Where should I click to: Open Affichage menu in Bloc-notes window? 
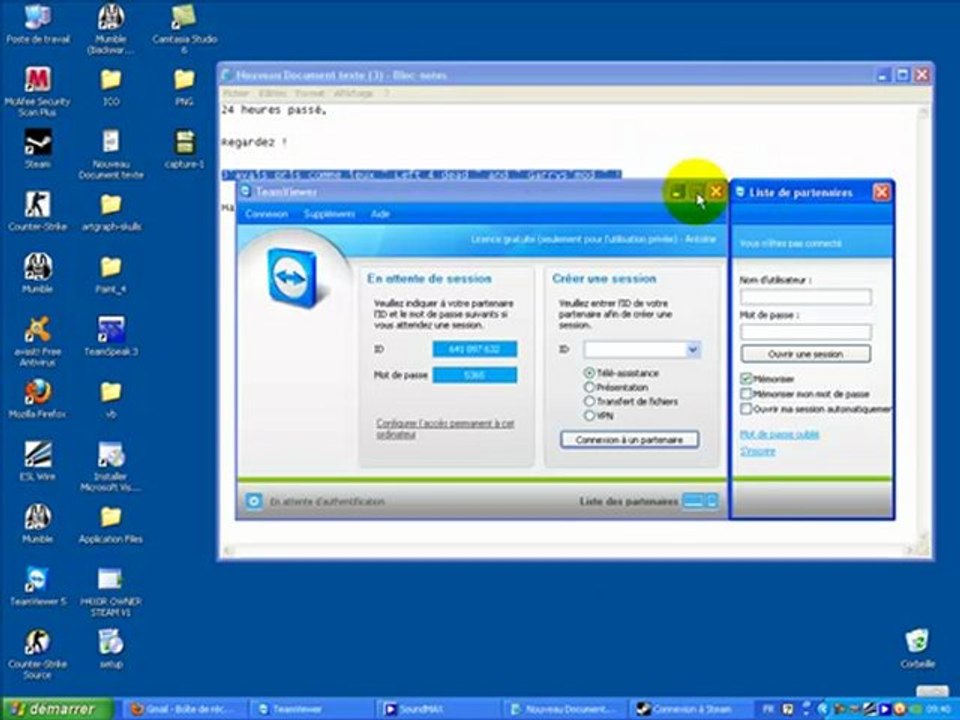[x=353, y=93]
